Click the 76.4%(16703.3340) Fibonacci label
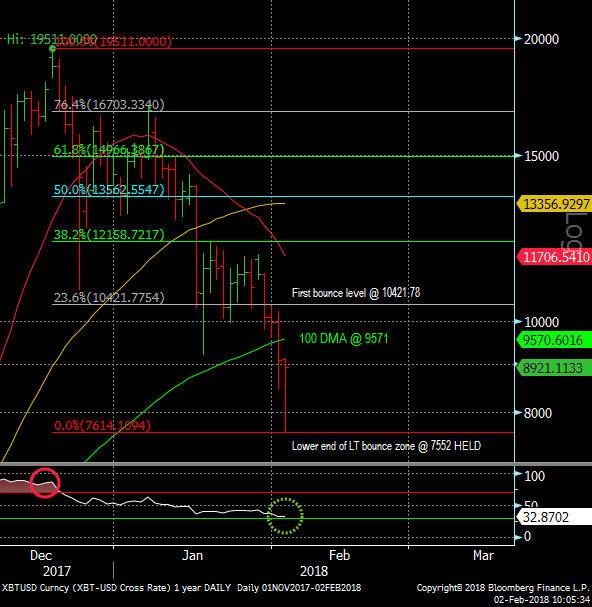592x607 pixels. (x=109, y=105)
